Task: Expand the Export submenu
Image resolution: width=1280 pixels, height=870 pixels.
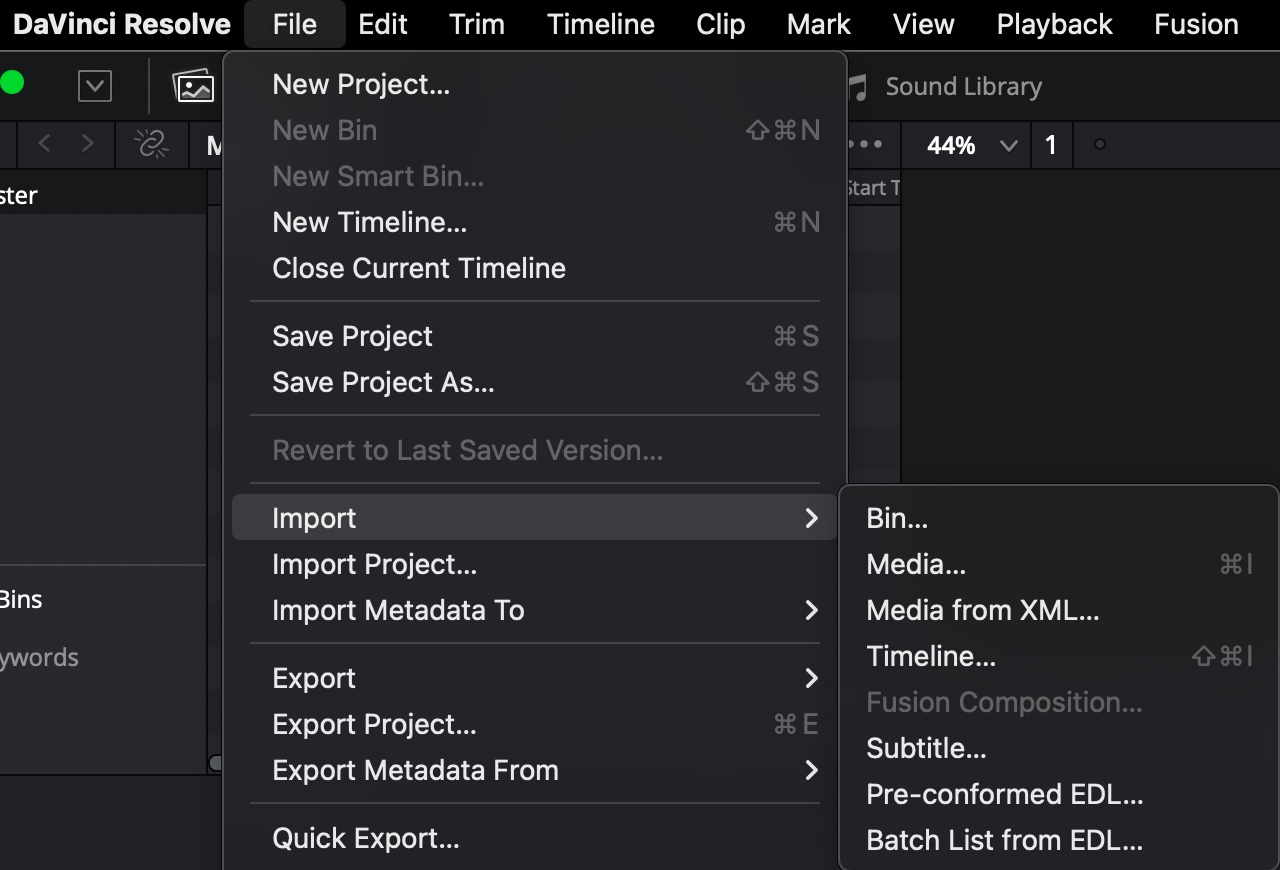Action: [x=534, y=678]
